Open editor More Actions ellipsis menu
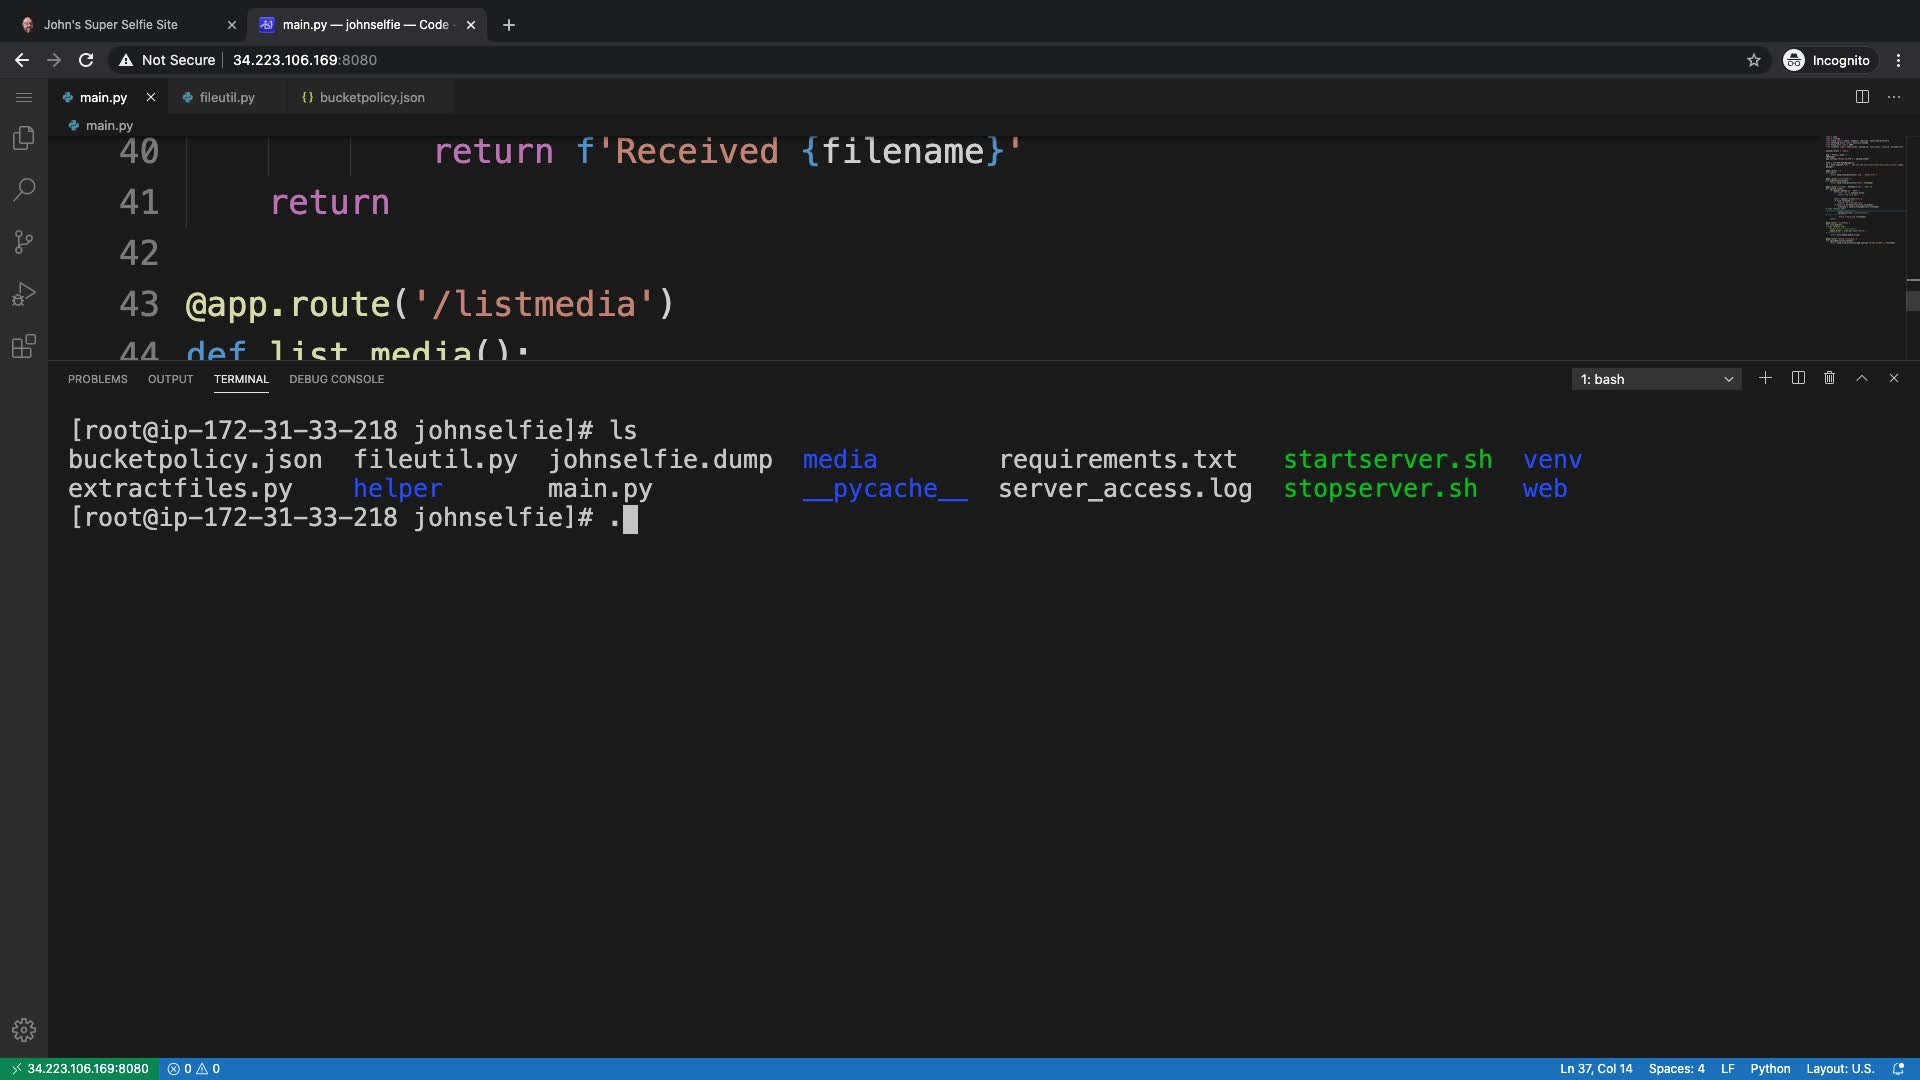The width and height of the screenshot is (1920, 1080). coord(1894,97)
